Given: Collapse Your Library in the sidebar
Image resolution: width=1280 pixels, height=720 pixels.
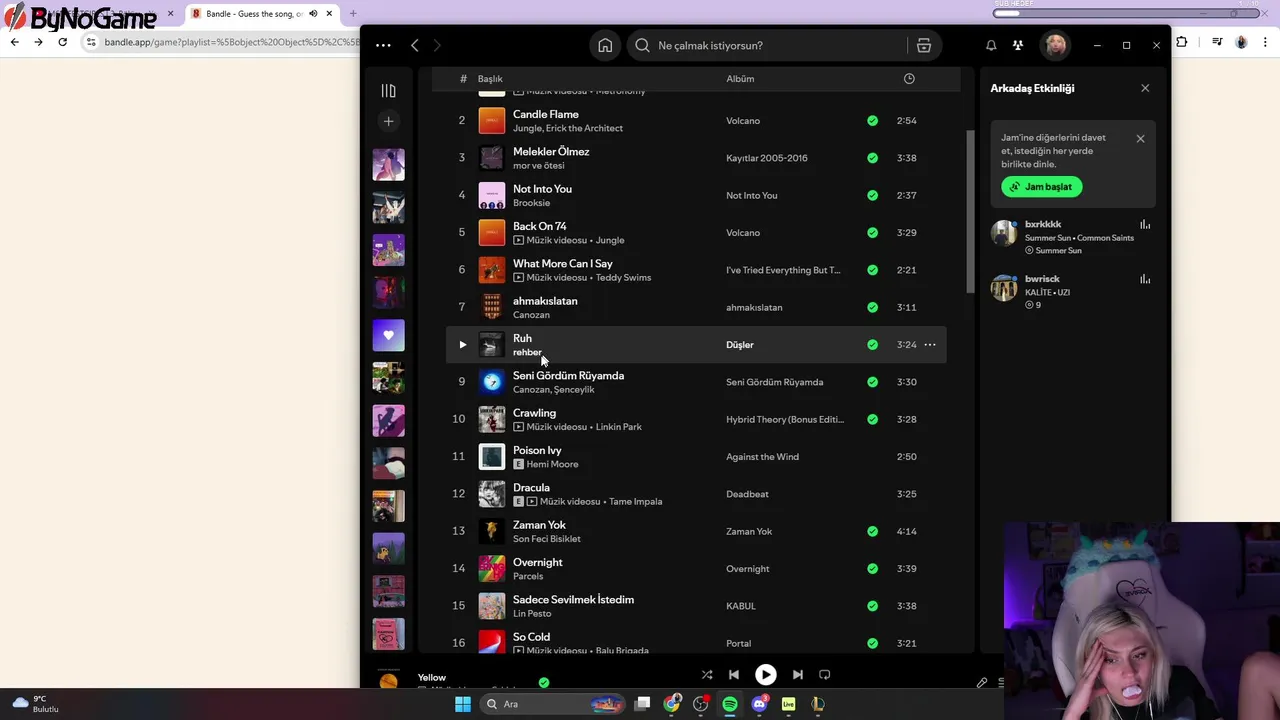Looking at the screenshot, I should pos(388,91).
